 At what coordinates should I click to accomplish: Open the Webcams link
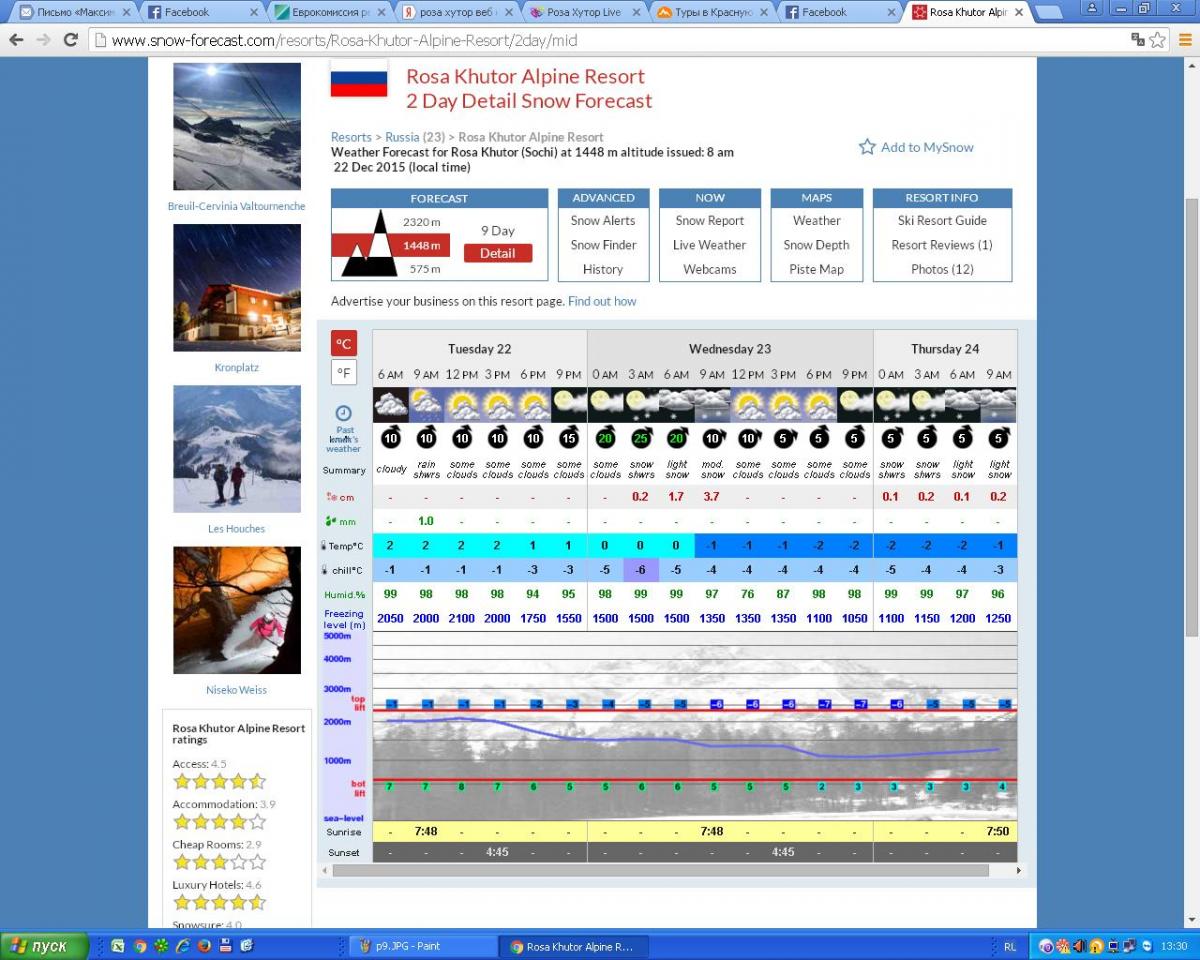tap(710, 269)
